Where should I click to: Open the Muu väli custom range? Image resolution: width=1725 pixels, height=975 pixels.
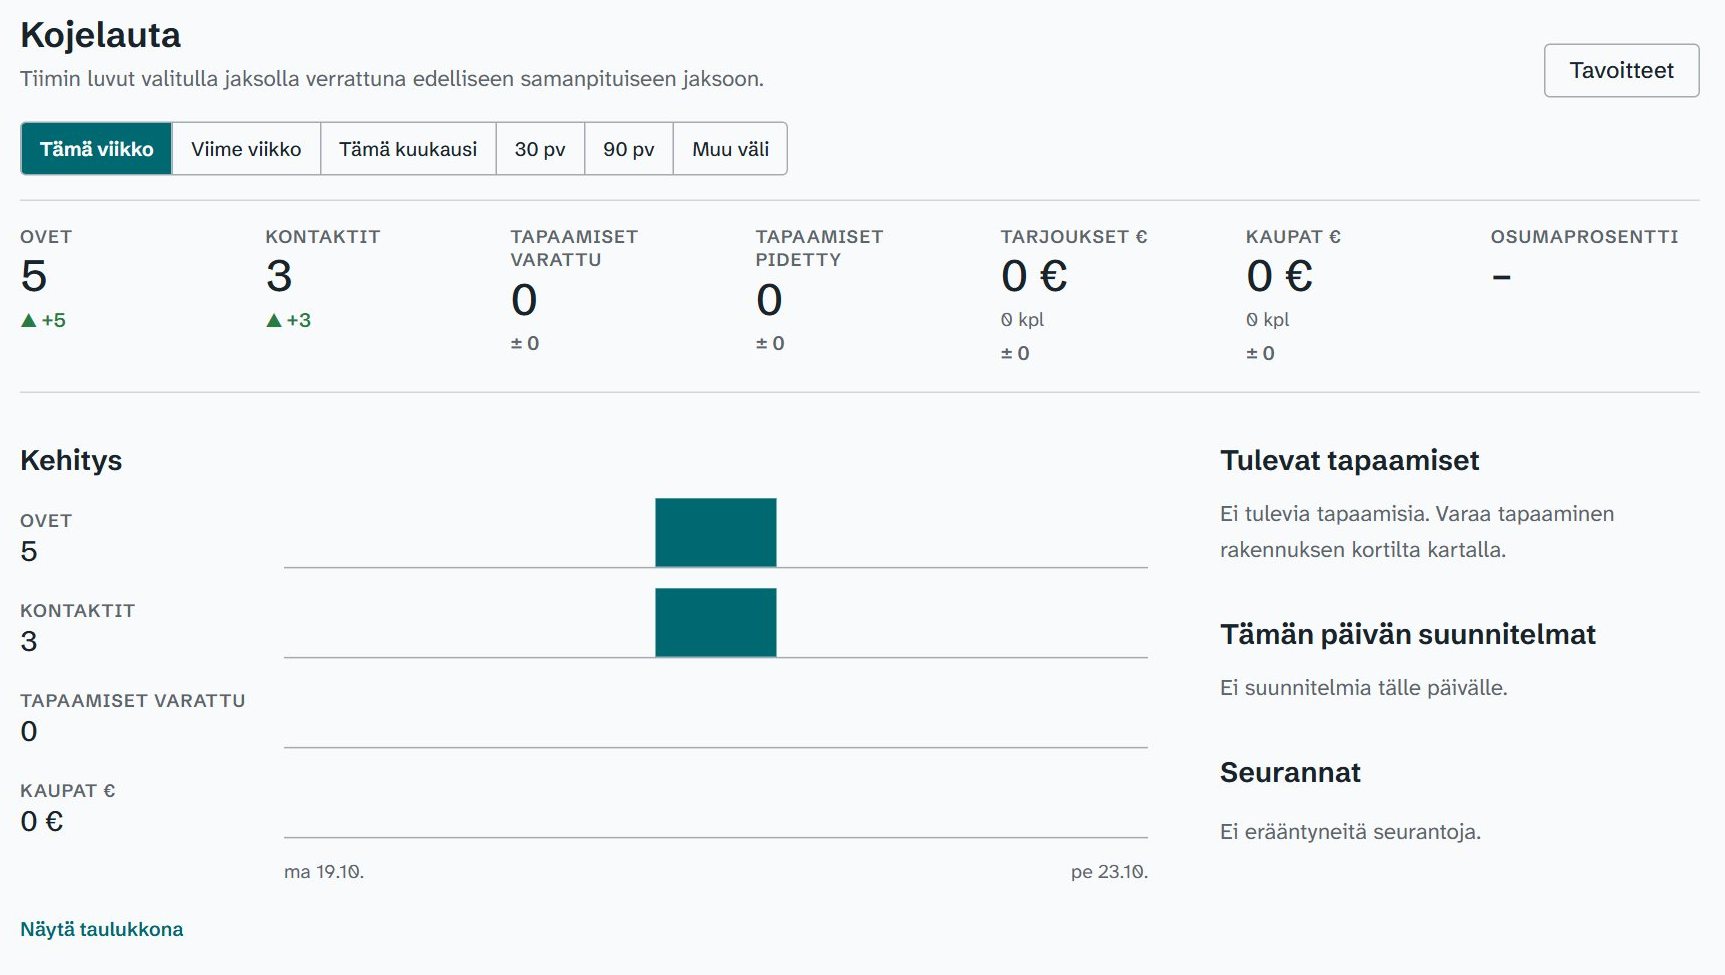(x=730, y=149)
